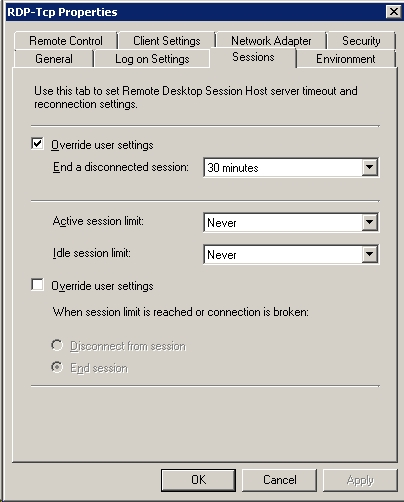Go to the Security tab
This screenshot has width=404, height=502.
[x=361, y=41]
